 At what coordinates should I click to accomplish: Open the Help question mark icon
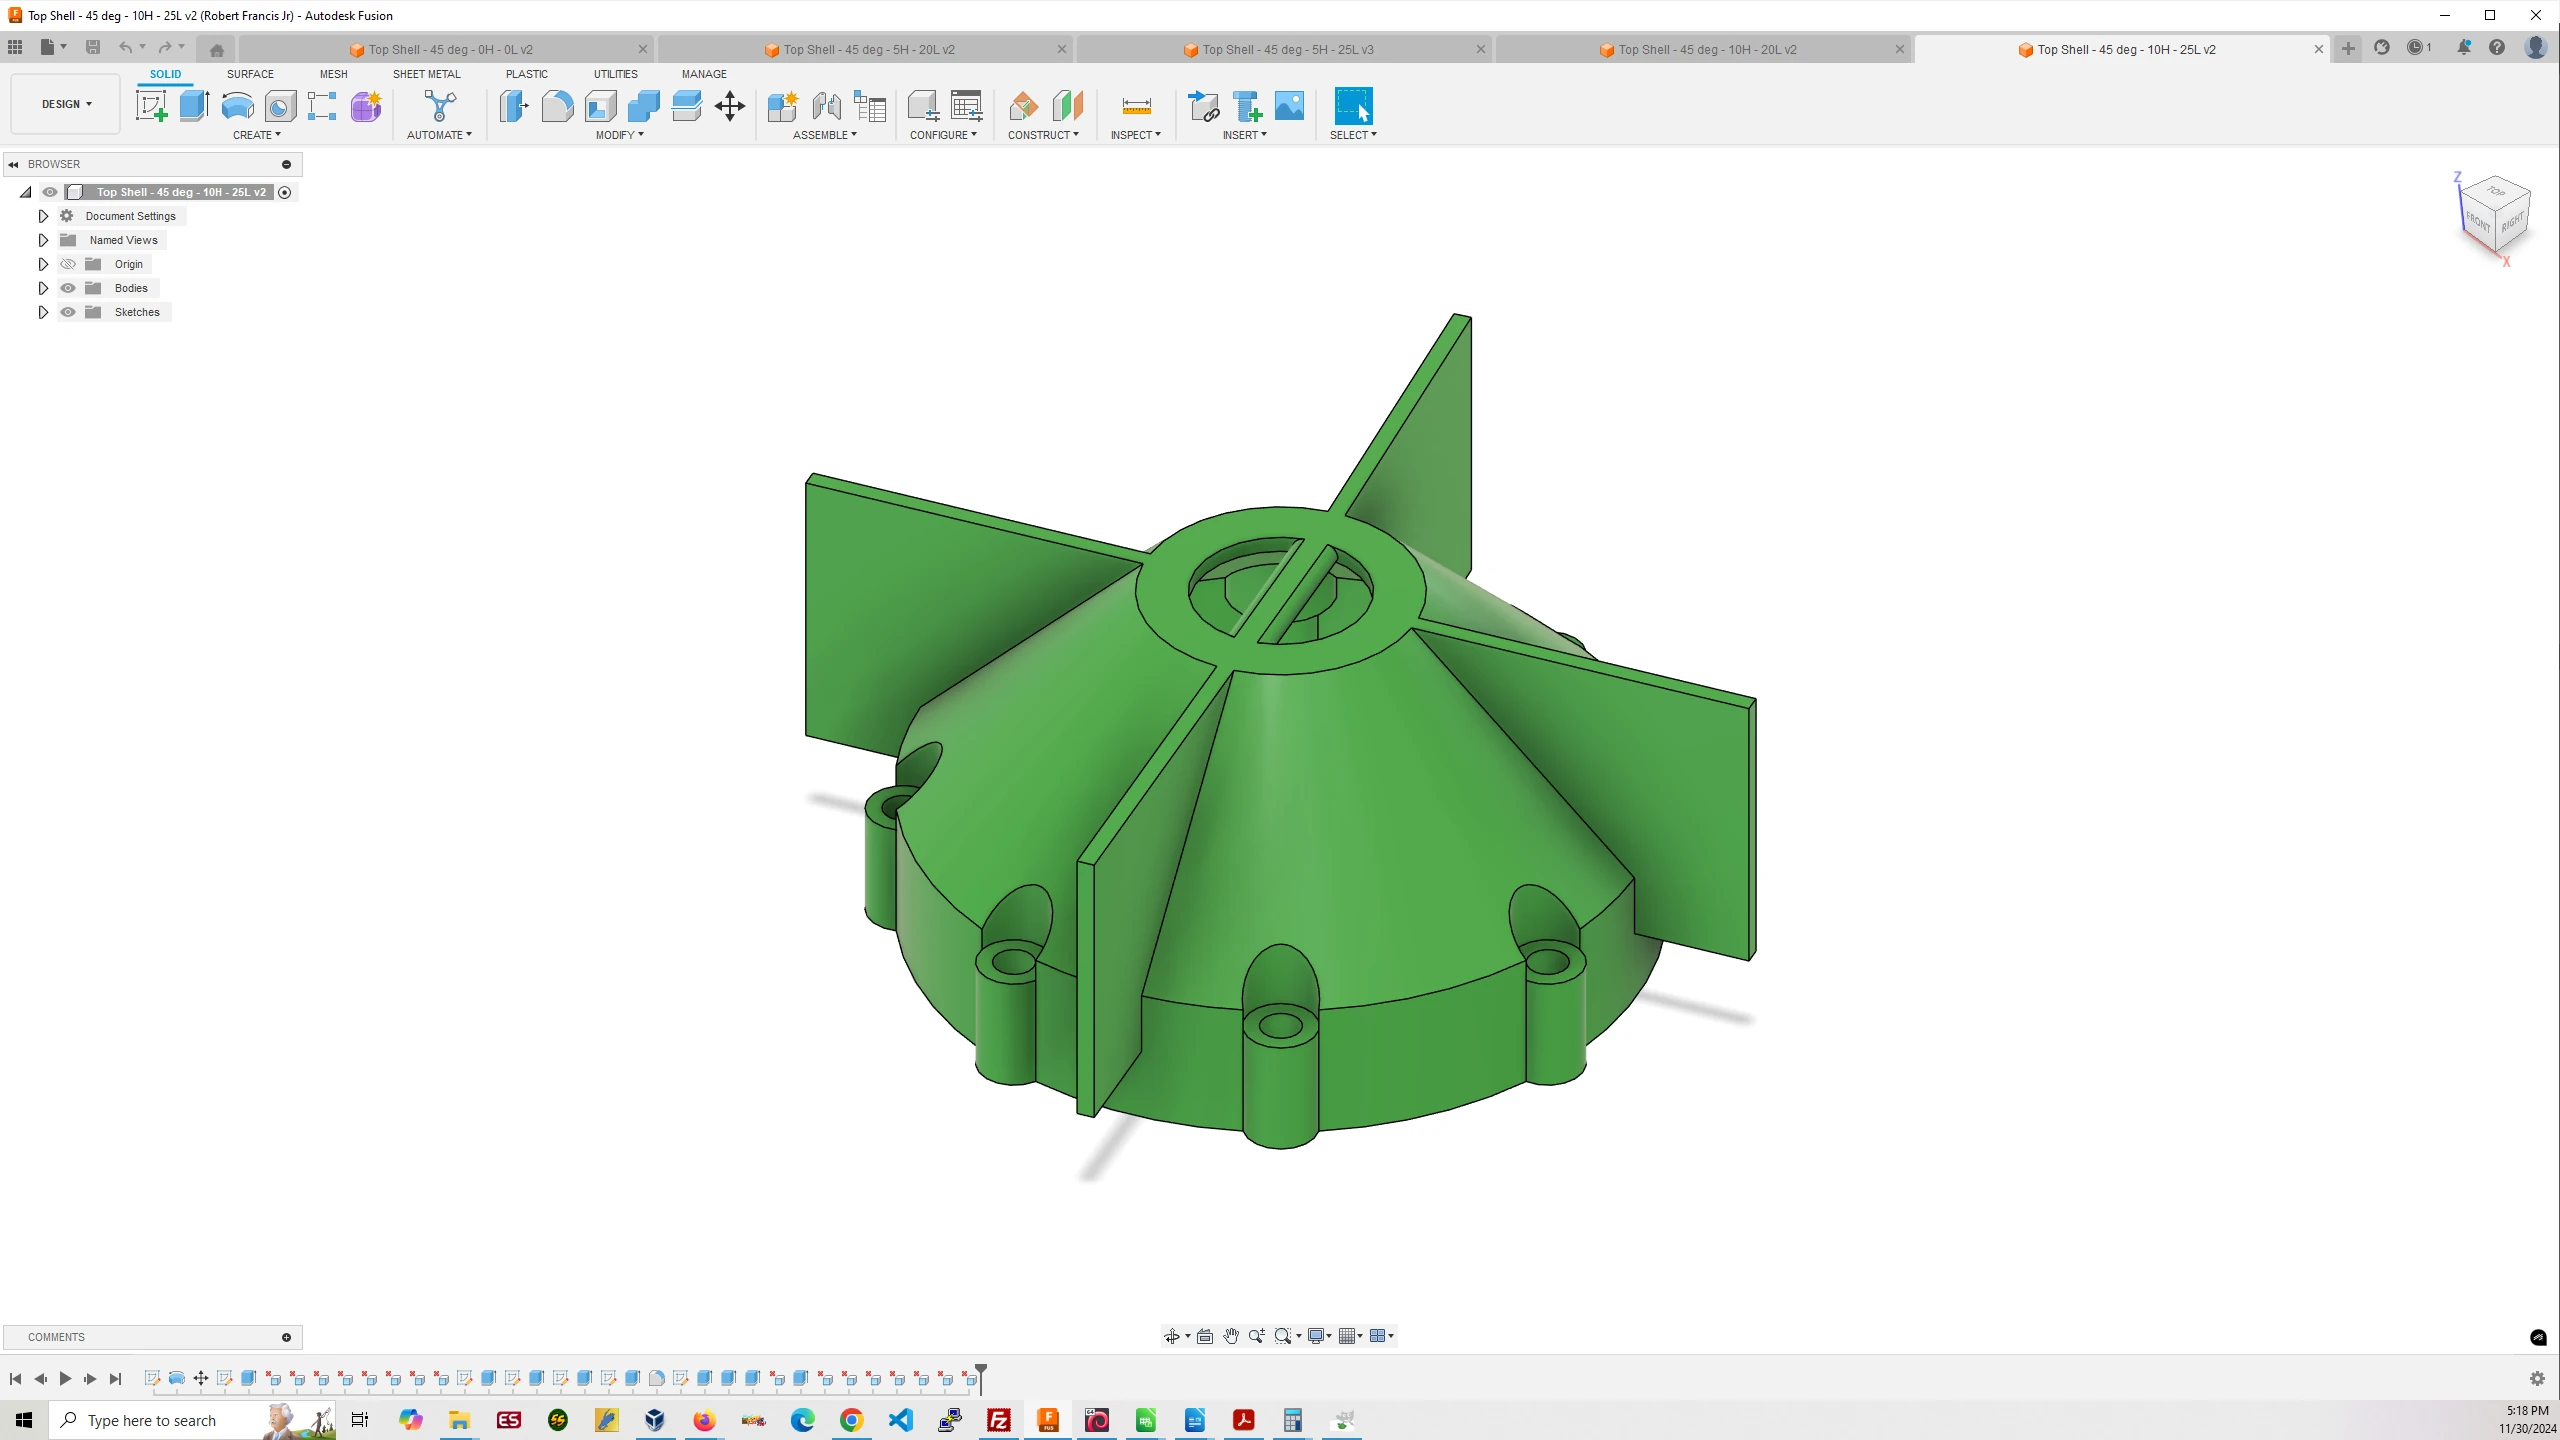[2497, 47]
